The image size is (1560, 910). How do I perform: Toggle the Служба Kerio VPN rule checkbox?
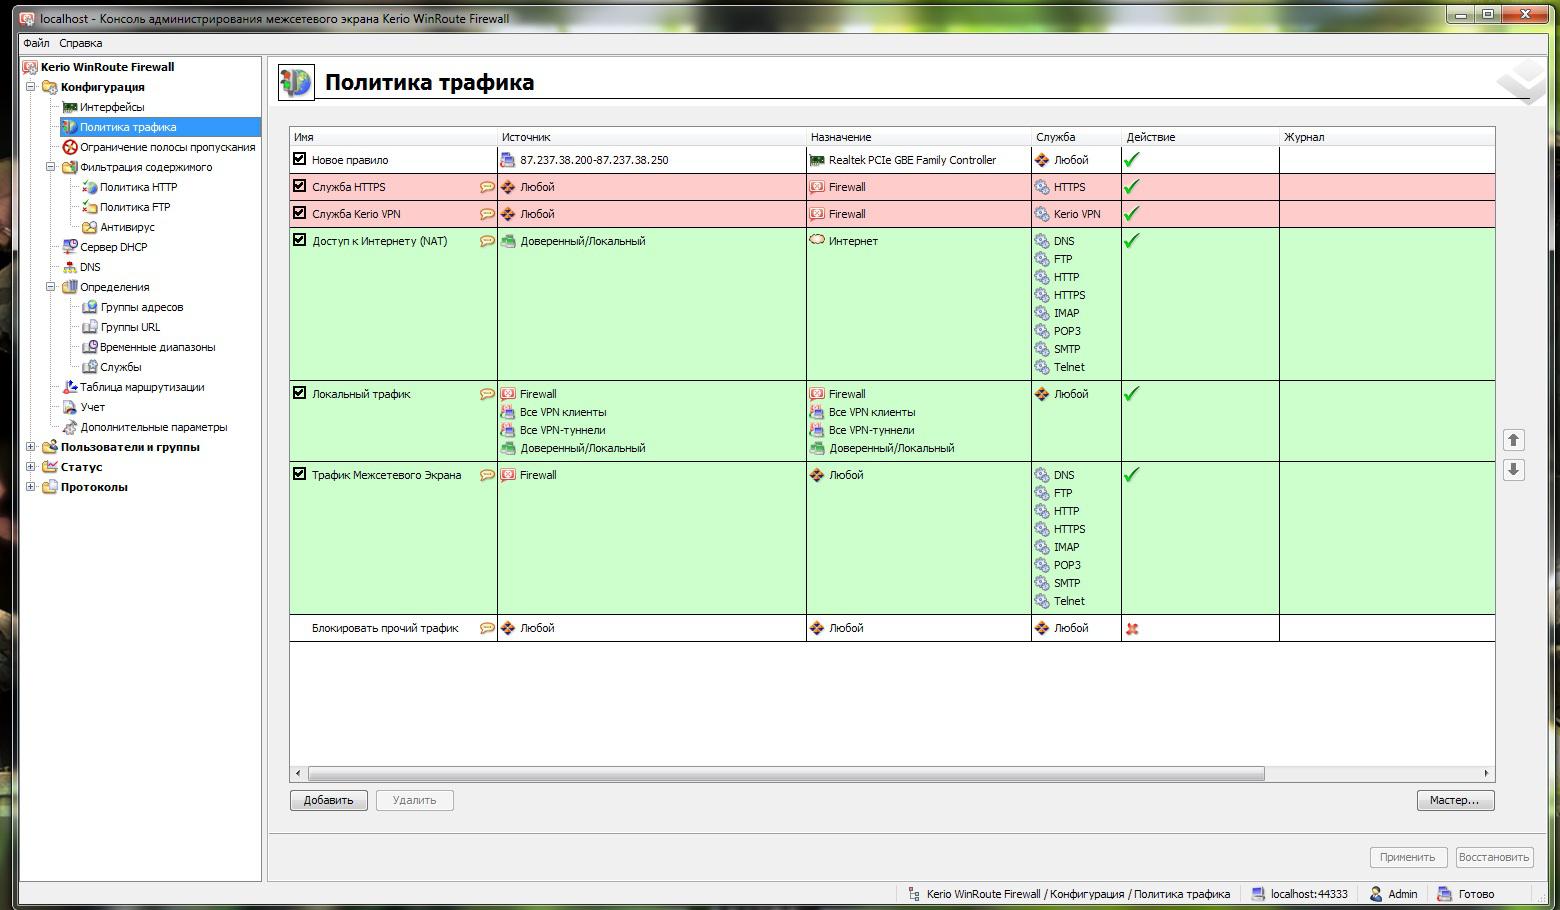(299, 213)
